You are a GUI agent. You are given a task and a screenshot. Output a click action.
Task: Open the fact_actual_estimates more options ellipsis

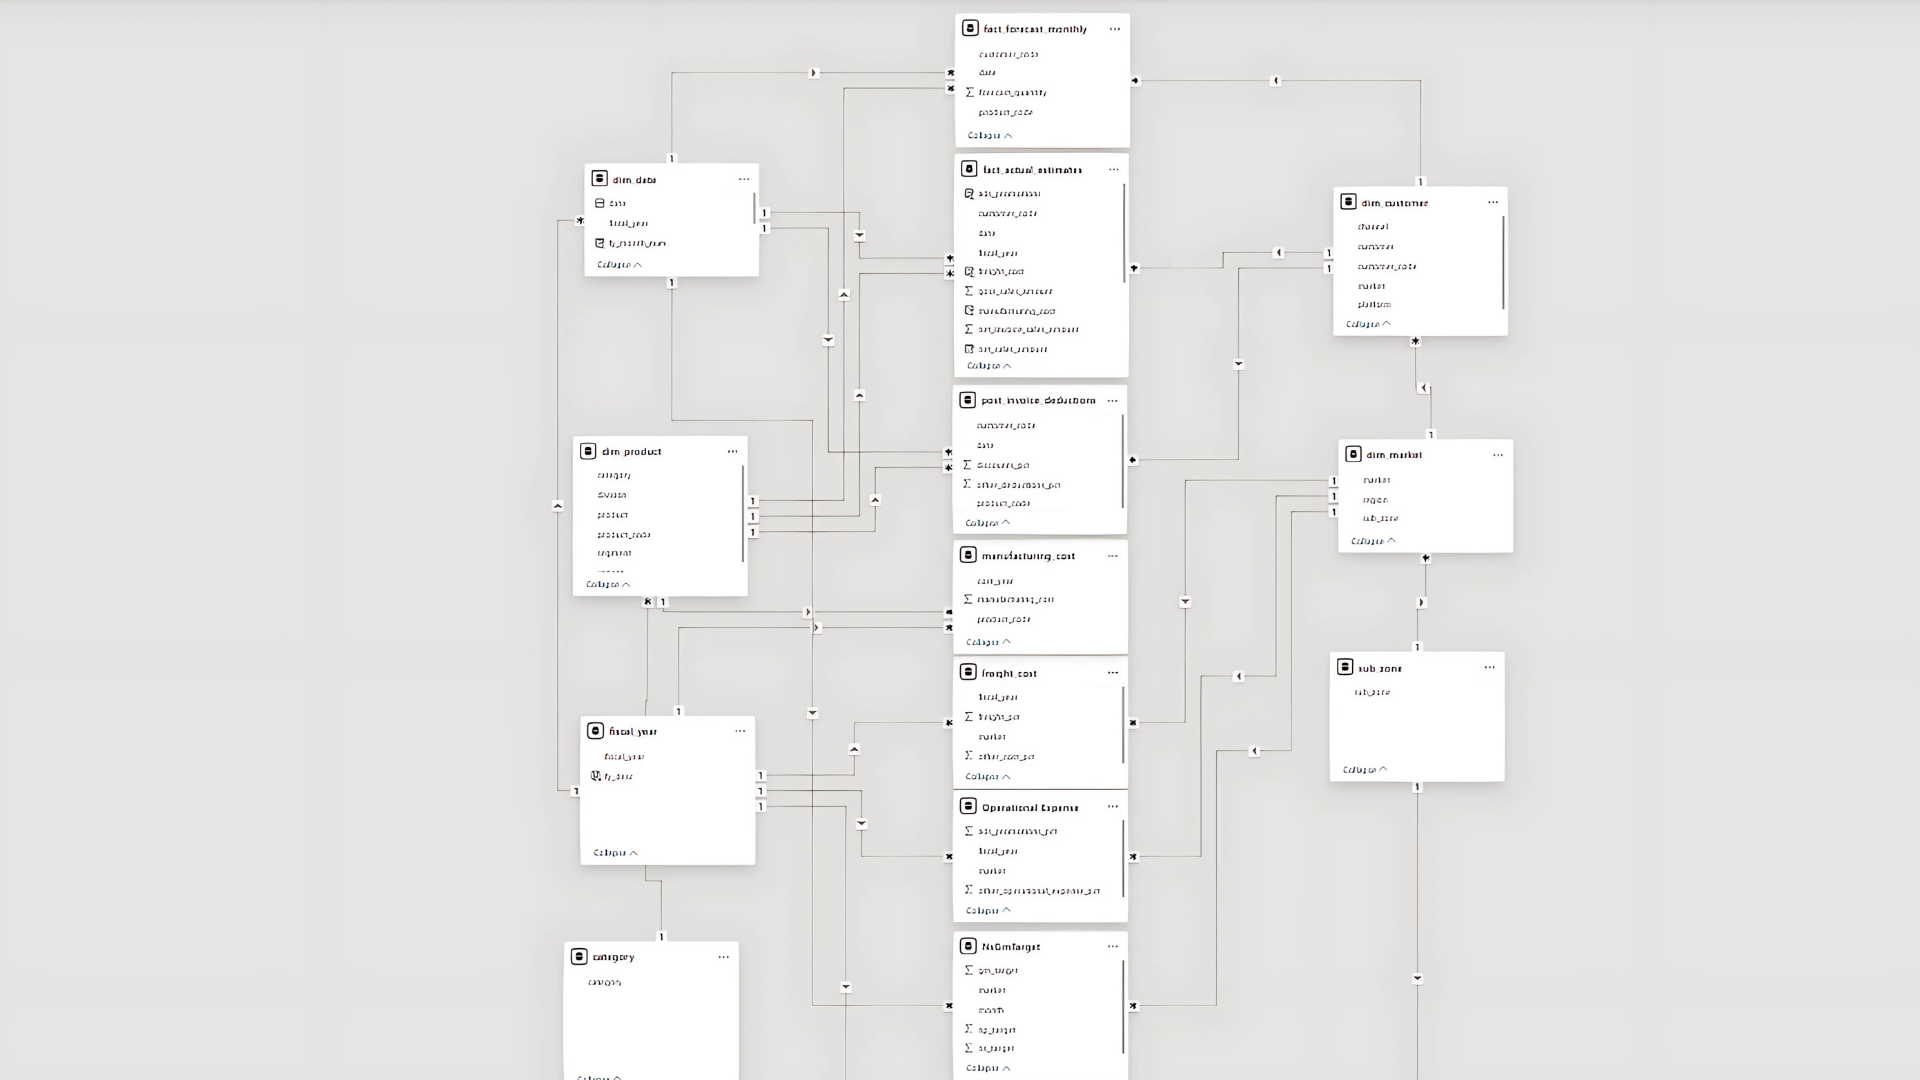pos(1113,169)
